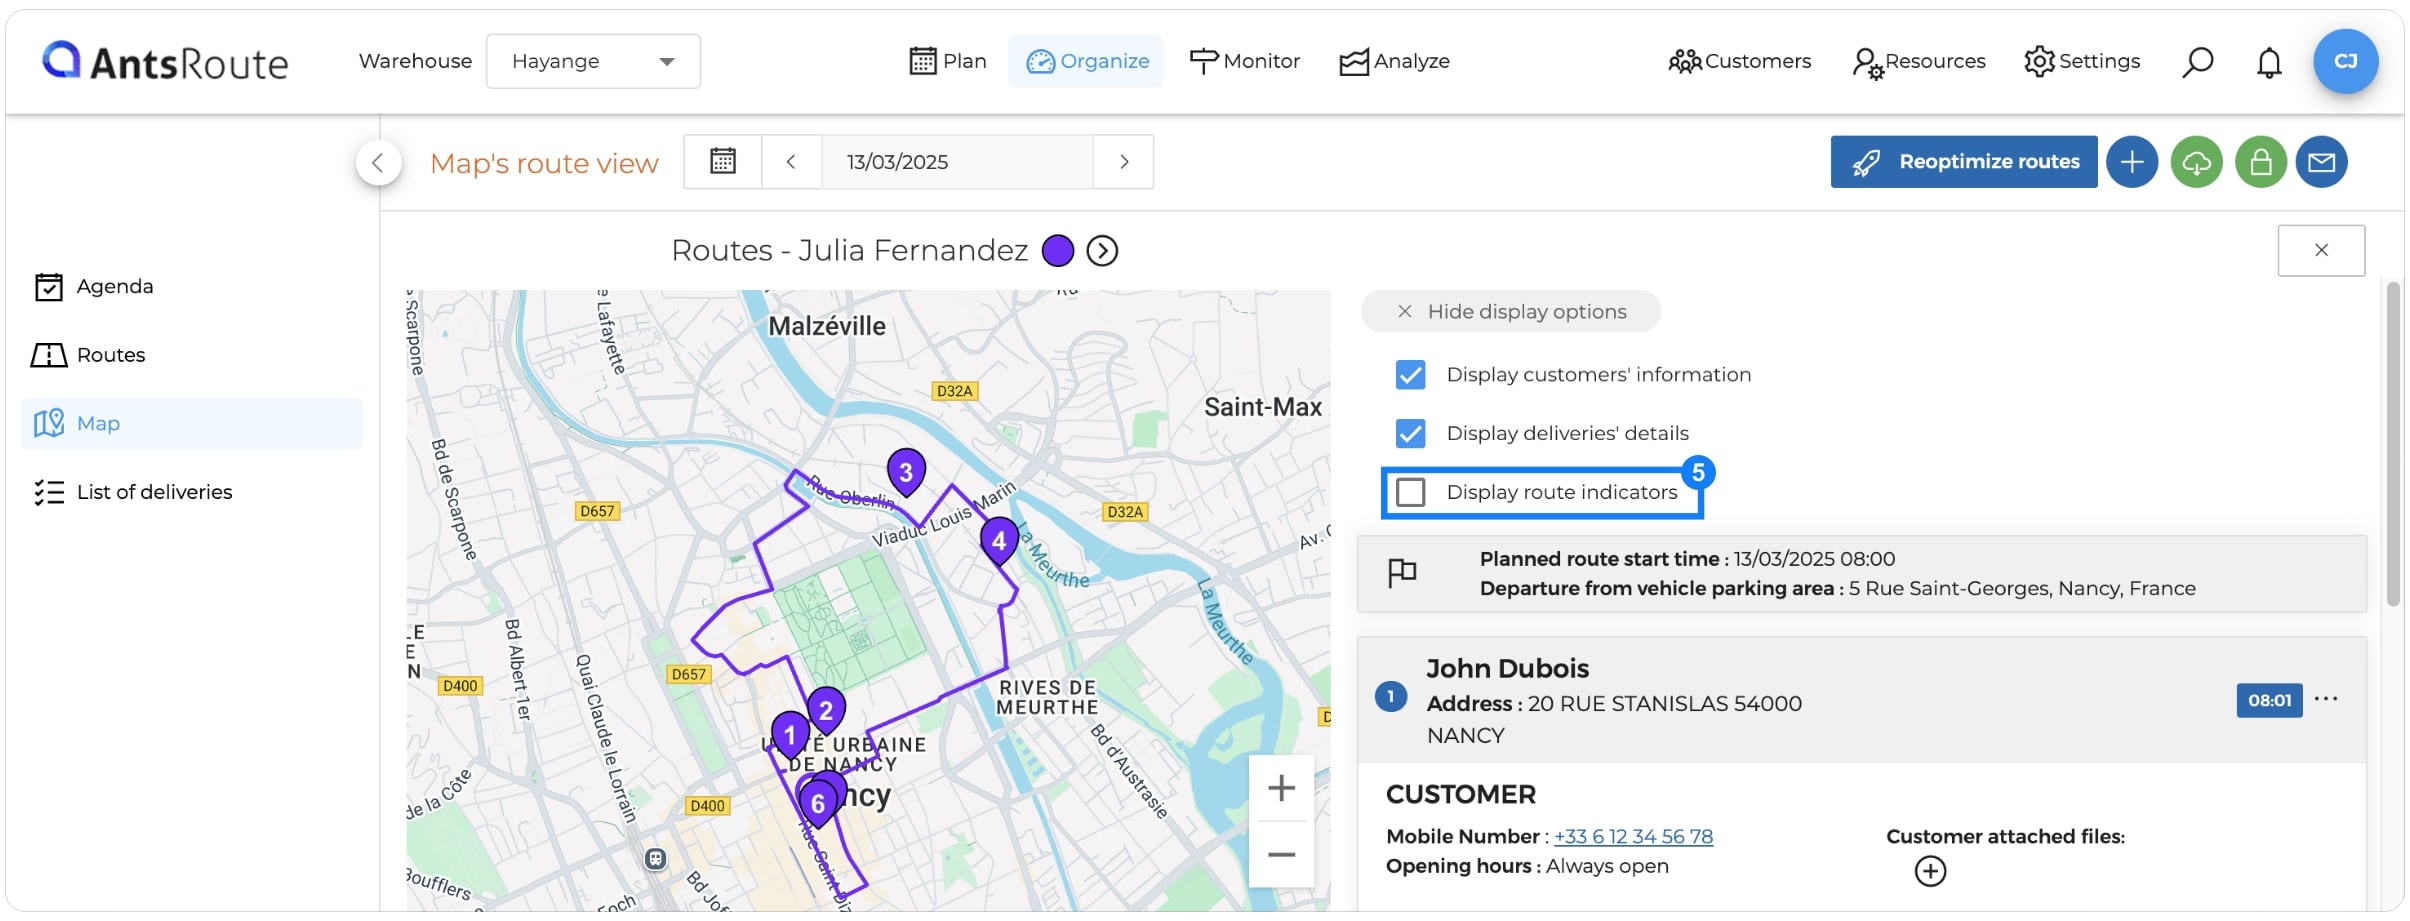Click map marker 6
The width and height of the screenshot is (2410, 921).
[818, 803]
